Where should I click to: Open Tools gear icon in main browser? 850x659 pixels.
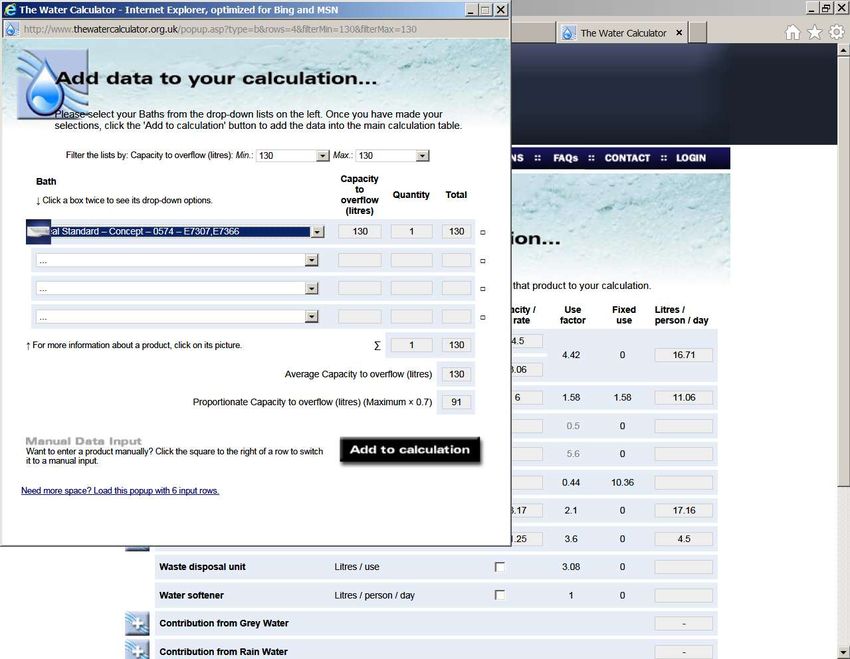[836, 33]
